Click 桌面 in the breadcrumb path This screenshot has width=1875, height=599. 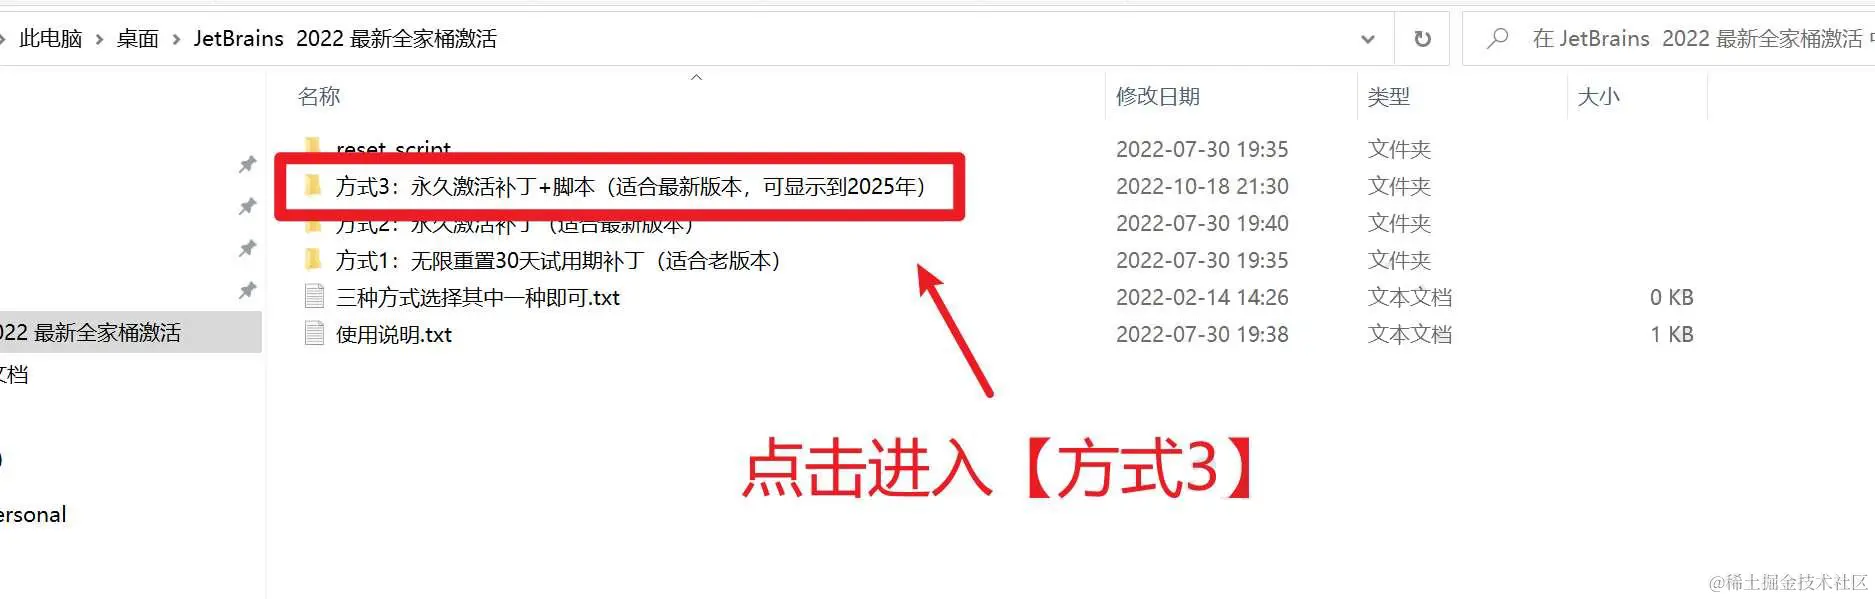[137, 39]
